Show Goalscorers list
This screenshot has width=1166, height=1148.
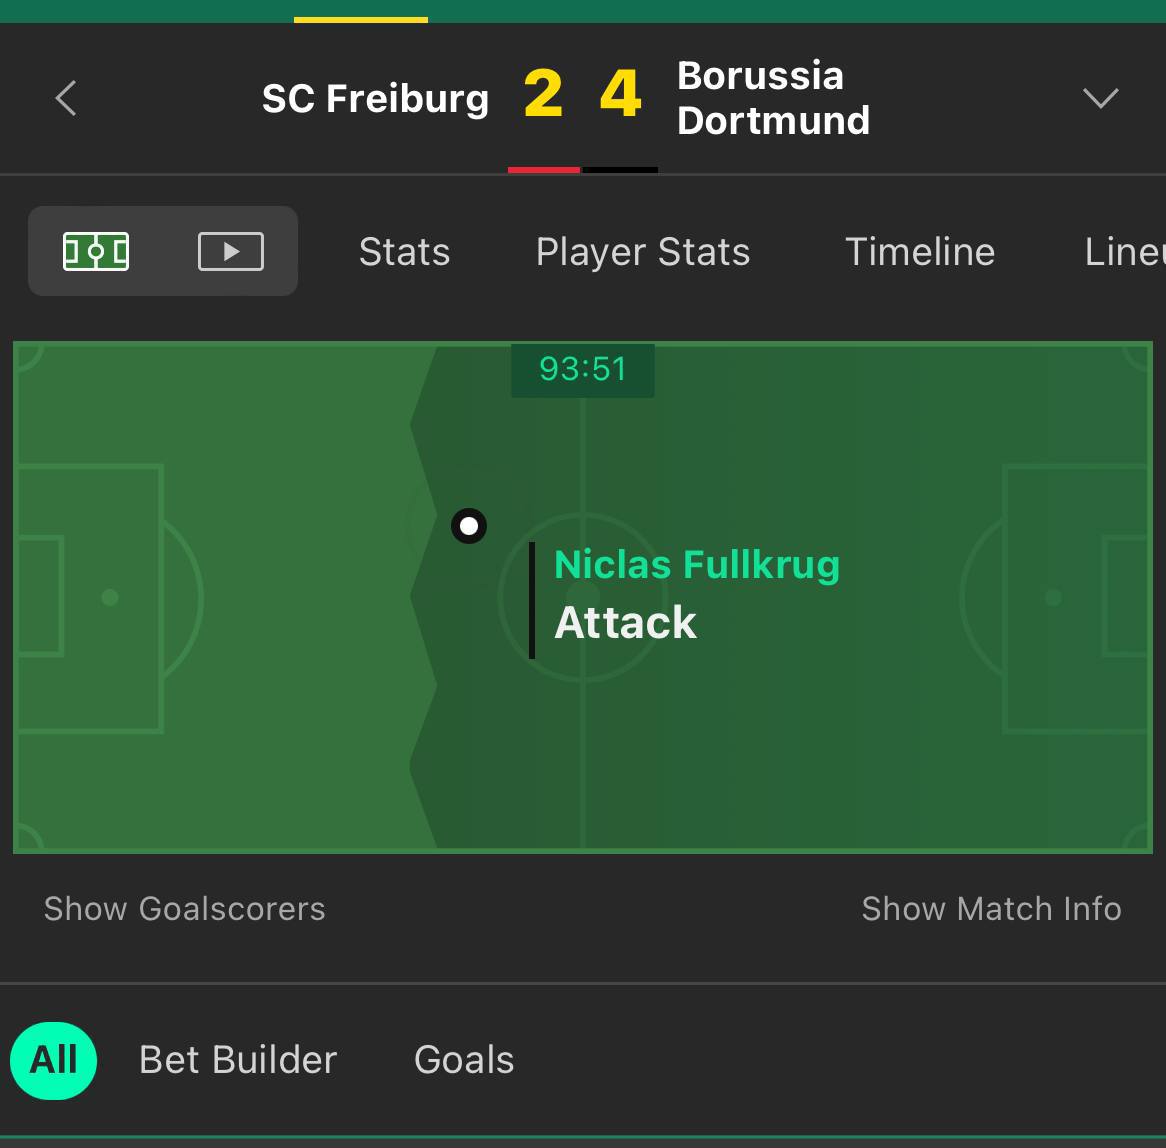pyautogui.click(x=184, y=909)
